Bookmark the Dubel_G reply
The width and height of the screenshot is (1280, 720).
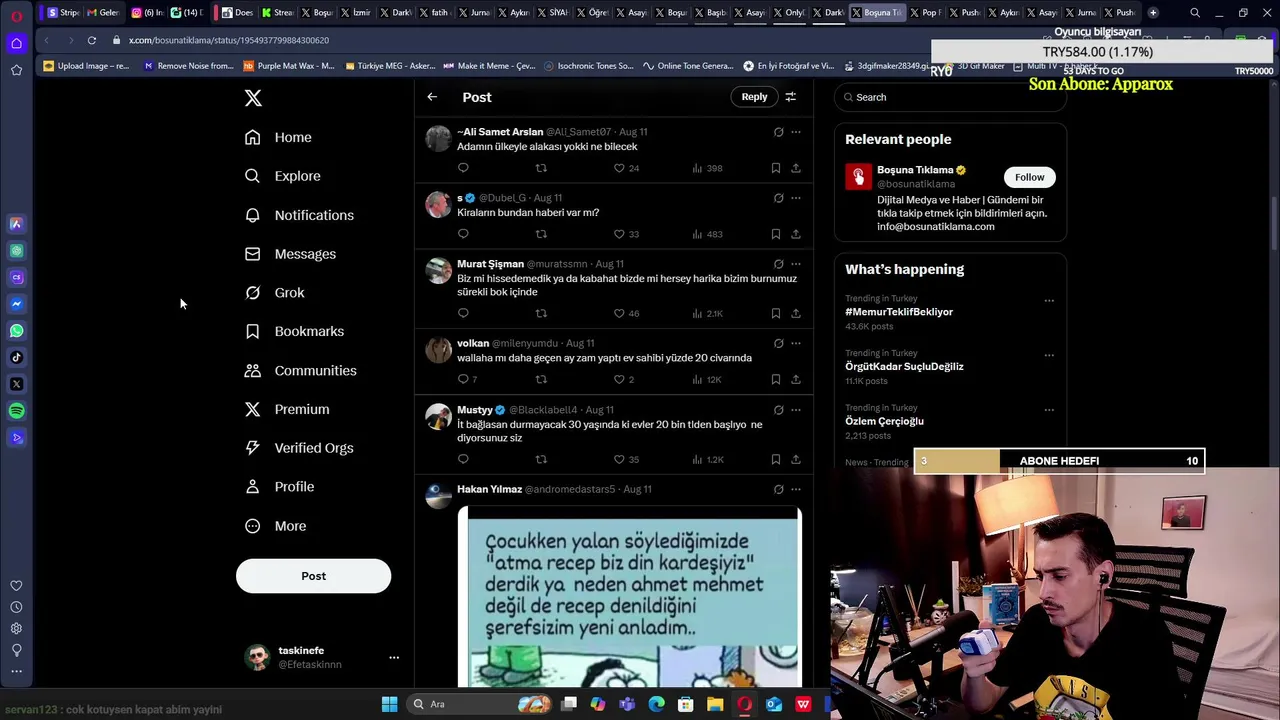tap(776, 234)
